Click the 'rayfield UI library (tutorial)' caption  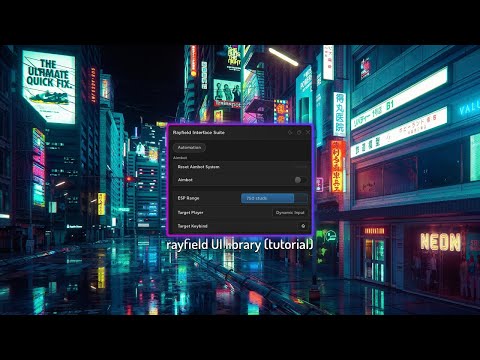pyautogui.click(x=240, y=245)
